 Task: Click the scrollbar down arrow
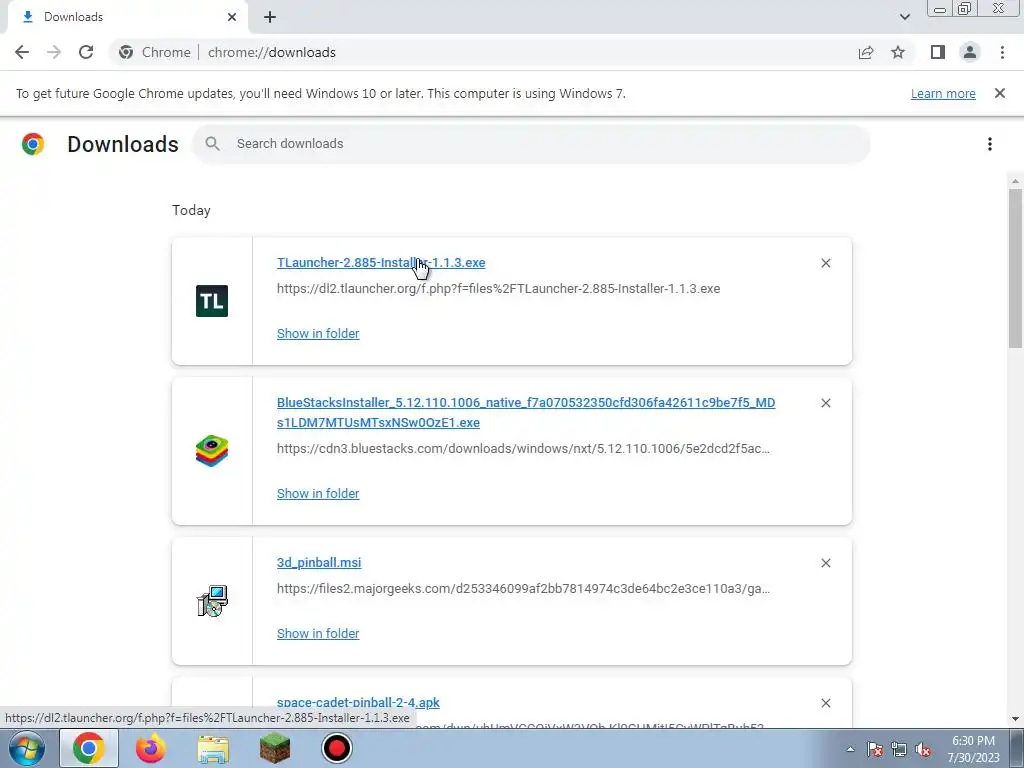[1015, 719]
